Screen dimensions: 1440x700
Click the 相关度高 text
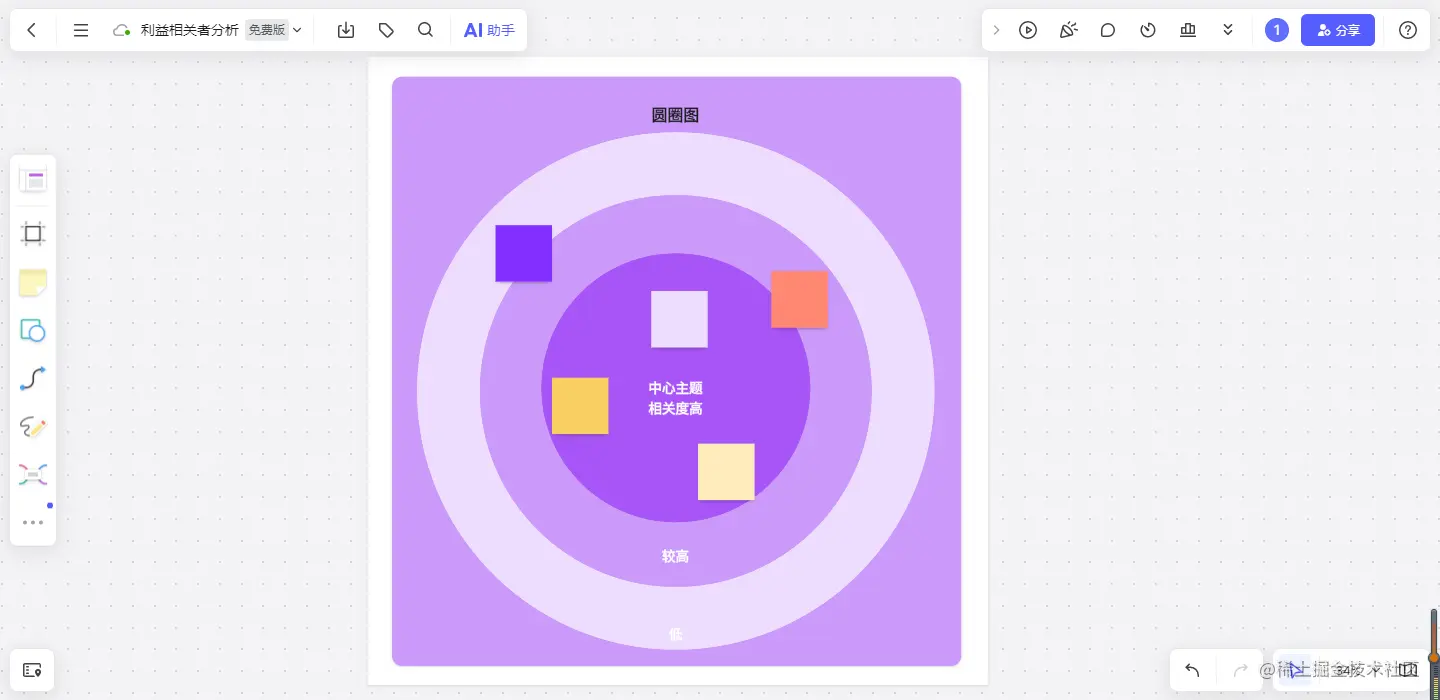click(x=676, y=409)
